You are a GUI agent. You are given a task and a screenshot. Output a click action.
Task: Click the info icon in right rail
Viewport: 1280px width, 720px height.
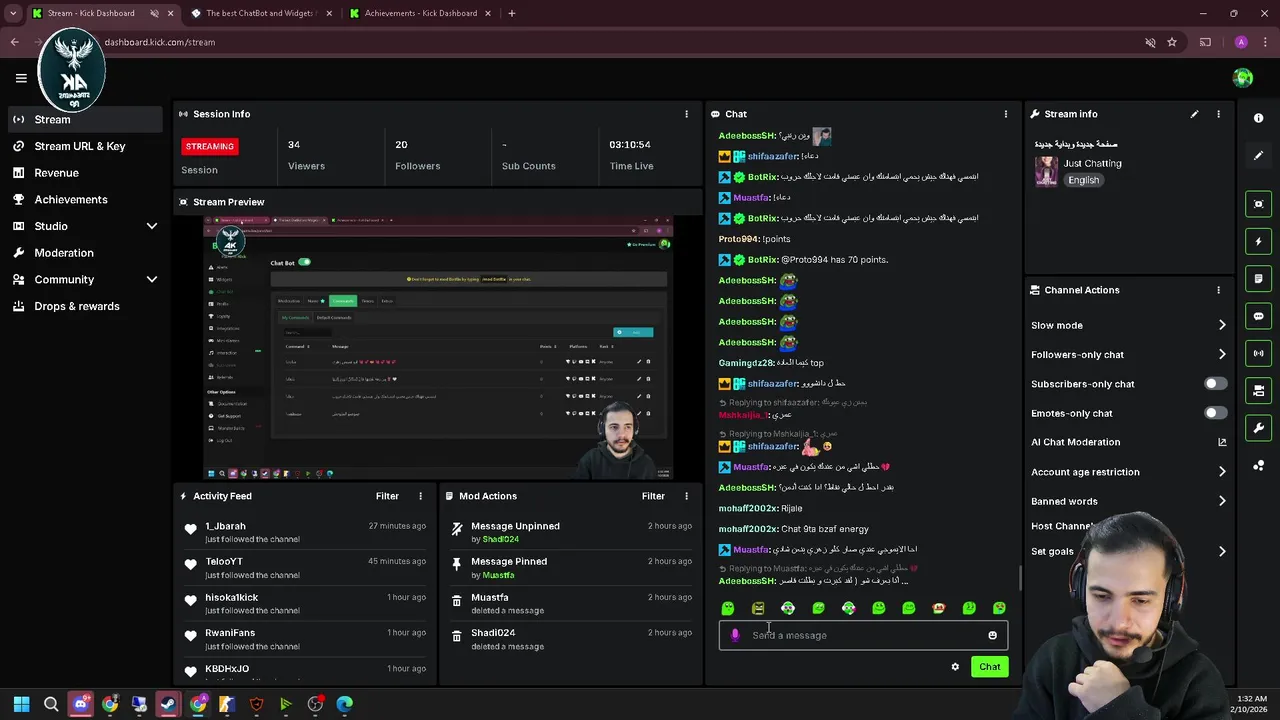1258,118
